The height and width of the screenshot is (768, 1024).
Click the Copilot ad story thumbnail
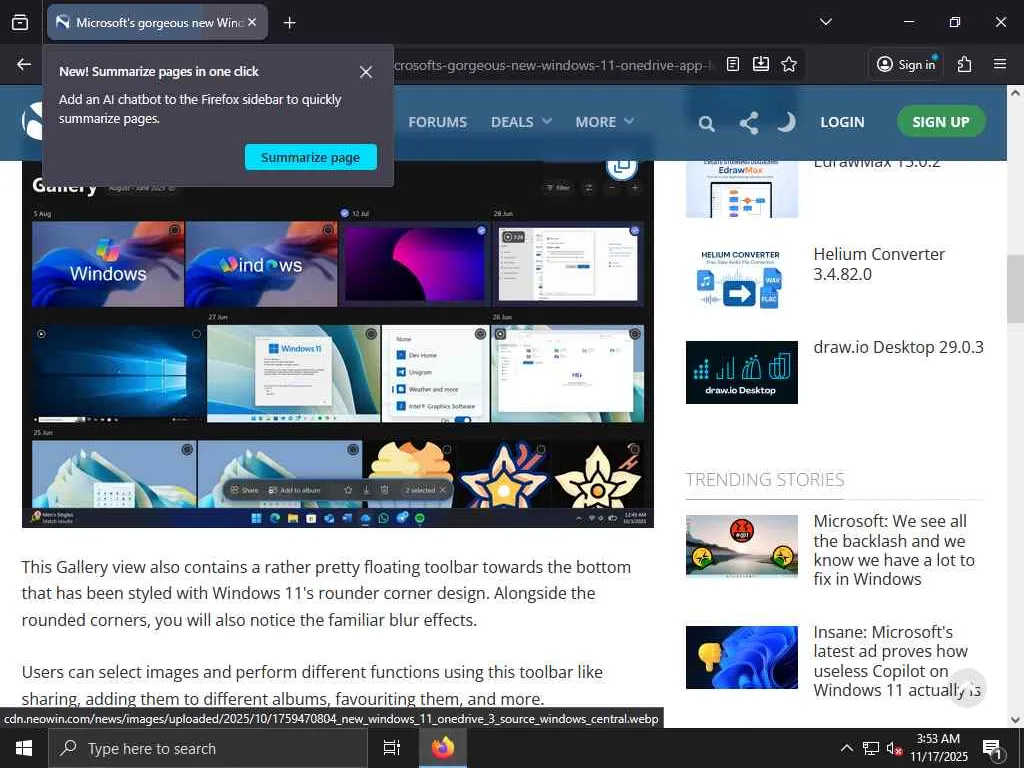(741, 657)
